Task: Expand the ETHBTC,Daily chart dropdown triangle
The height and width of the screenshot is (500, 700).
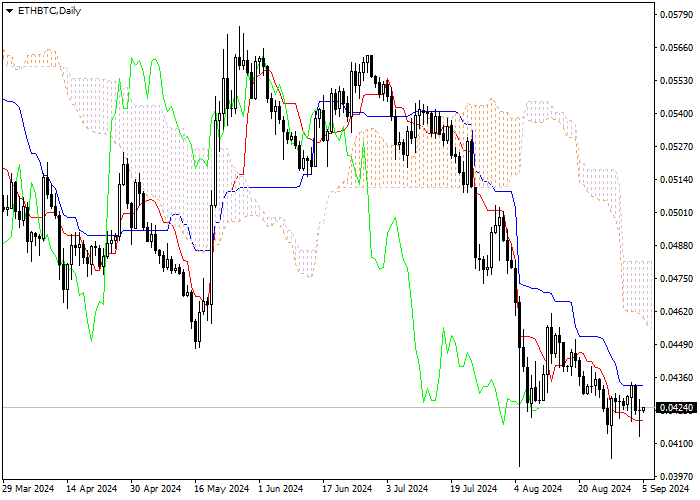Action: pyautogui.click(x=9, y=11)
